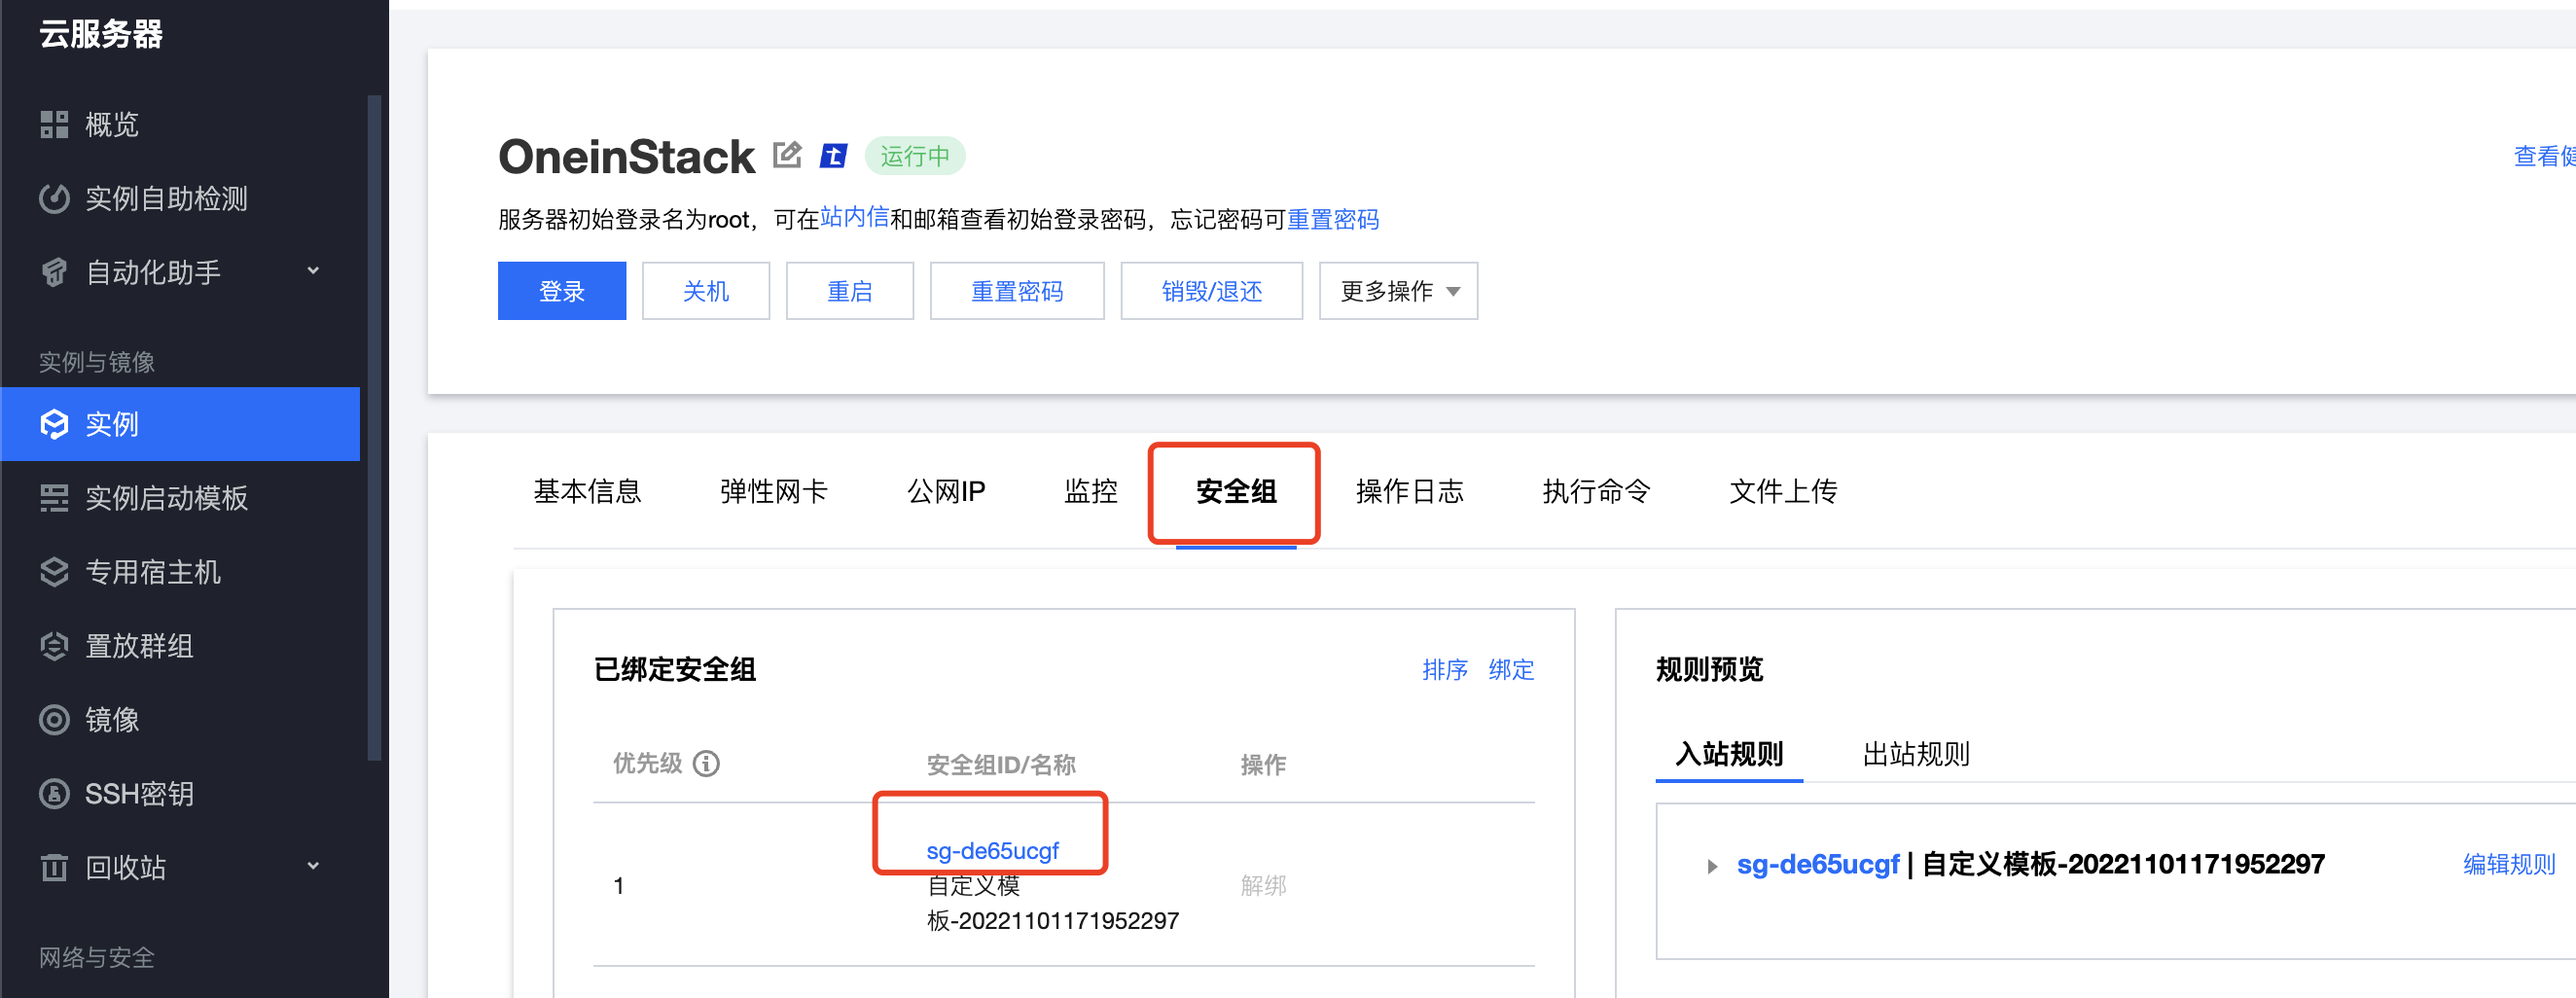Viewport: 2576px width, 998px height.
Task: Click the 销毁/退还 button
Action: 1212,291
